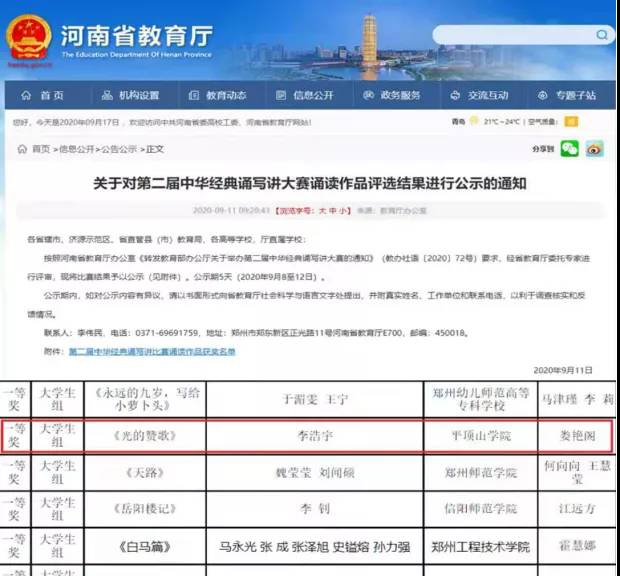
Task: Select small font size 小
Action: 343,211
